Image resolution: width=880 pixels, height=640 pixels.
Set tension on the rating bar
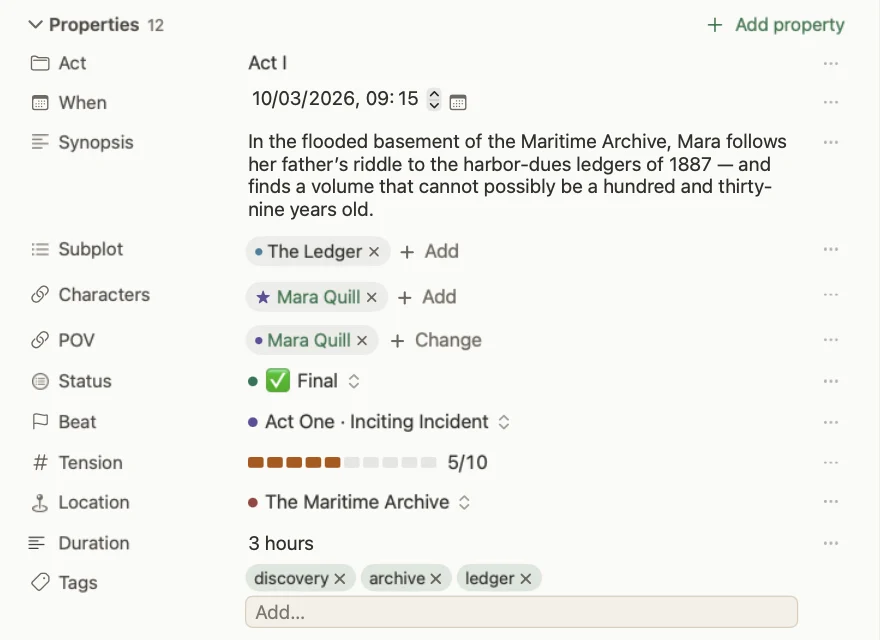click(x=342, y=463)
